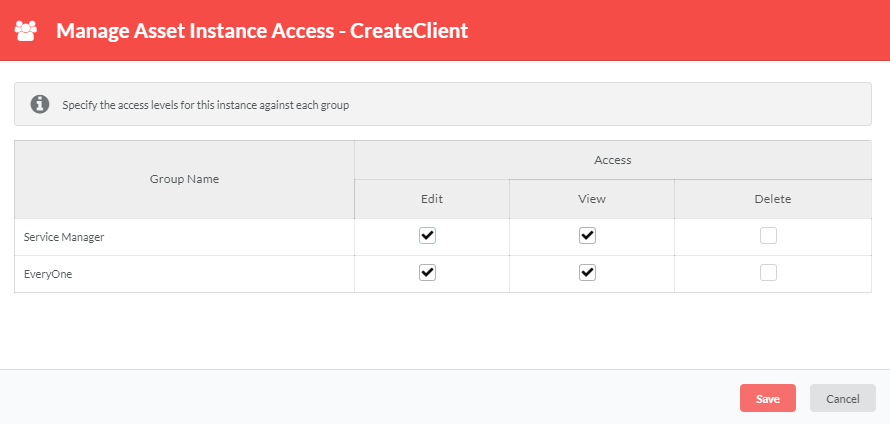Click the Manage Asset Instance Access title

coord(262,31)
